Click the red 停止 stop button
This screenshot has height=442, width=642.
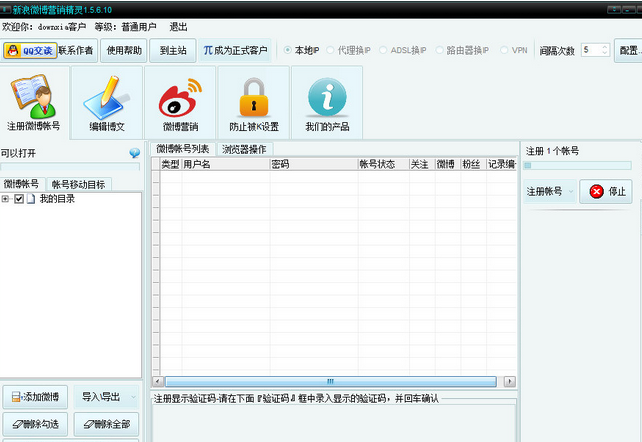tap(606, 191)
